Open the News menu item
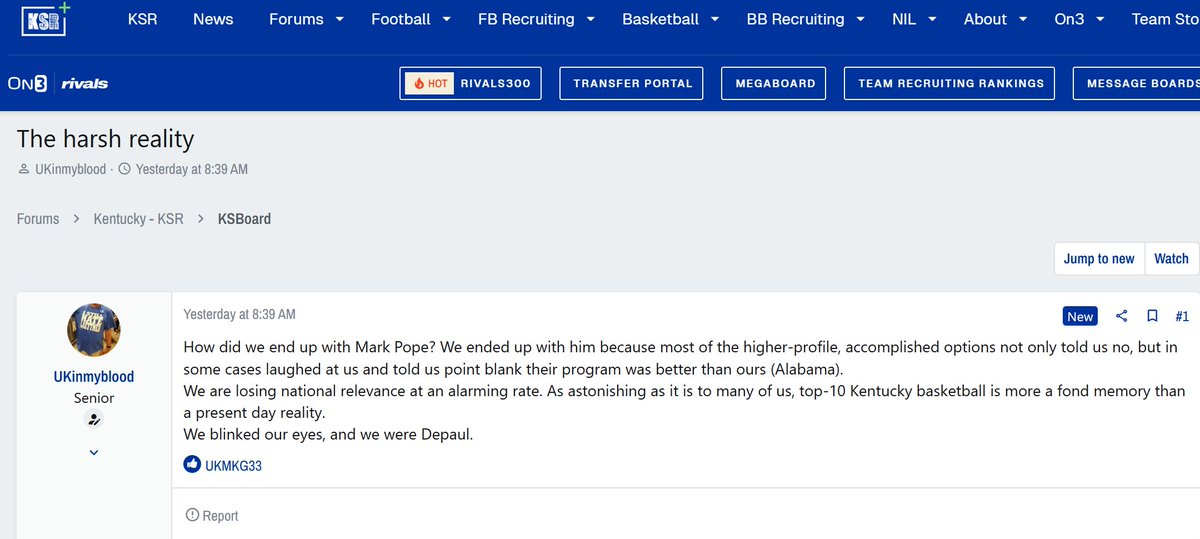Image resolution: width=1200 pixels, height=539 pixels. 213,19
